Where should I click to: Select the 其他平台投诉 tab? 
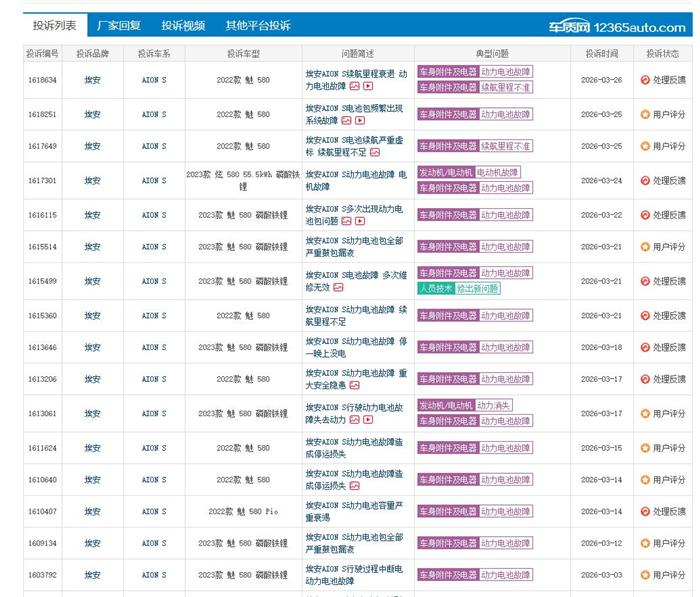[x=258, y=26]
